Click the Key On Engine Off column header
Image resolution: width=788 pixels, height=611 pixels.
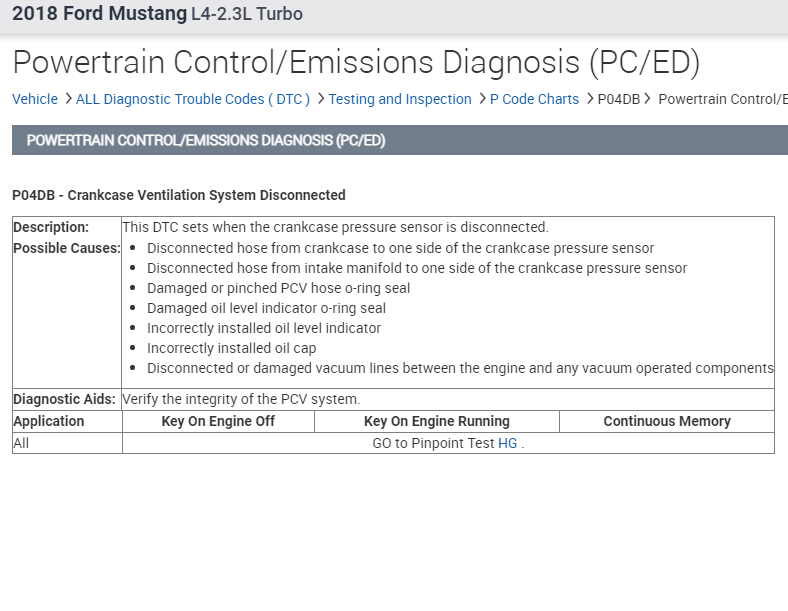pyautogui.click(x=218, y=421)
